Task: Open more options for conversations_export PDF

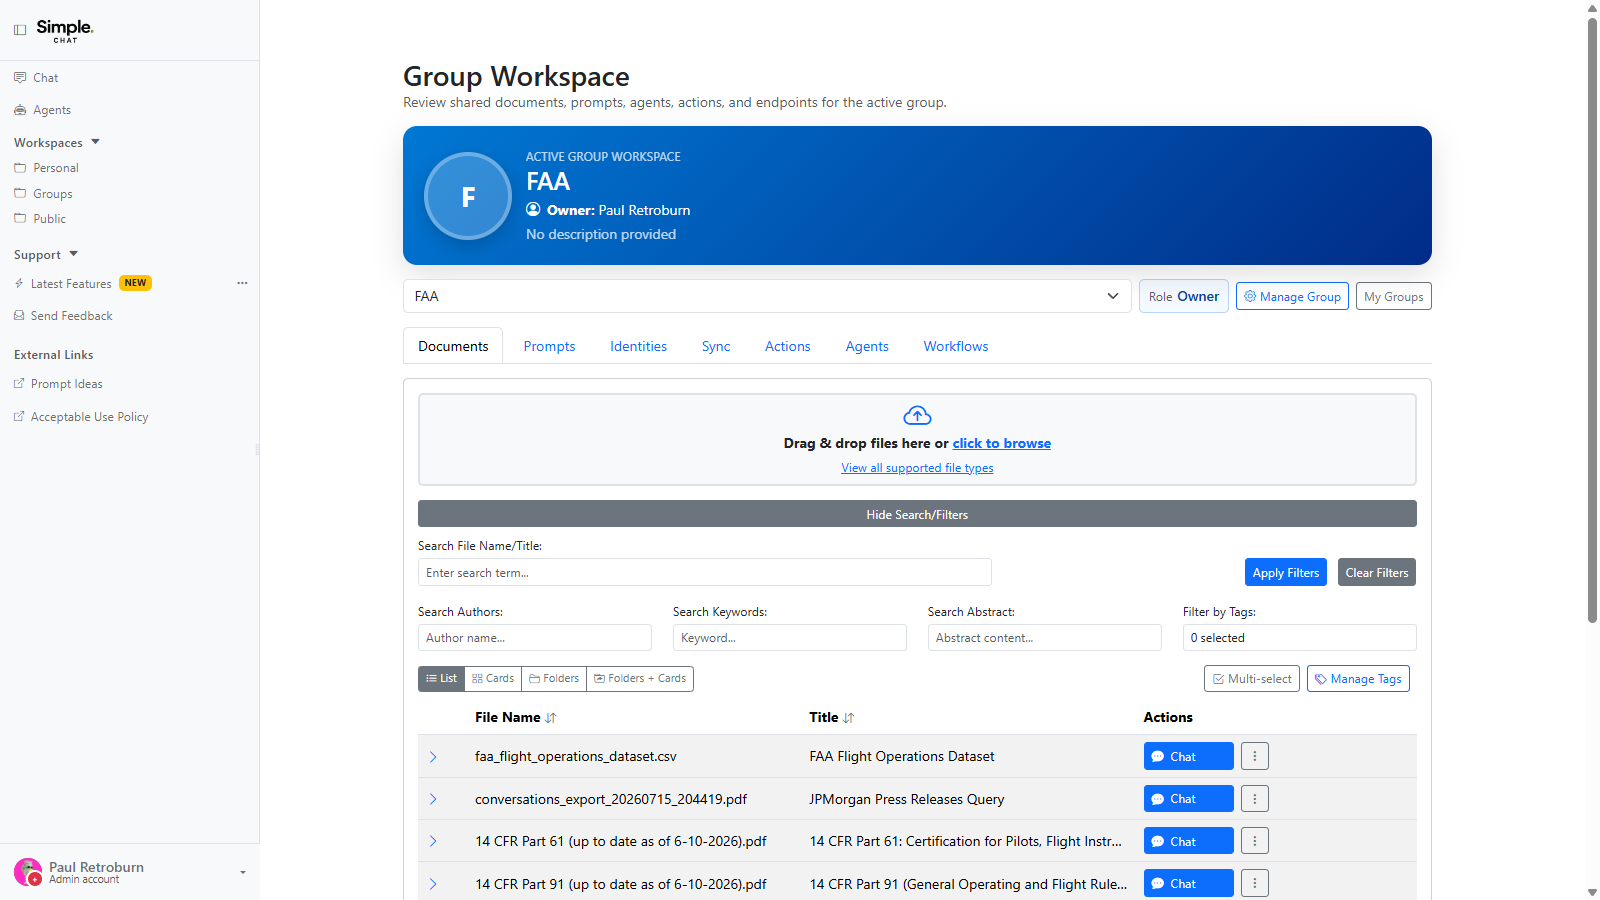Action: click(1255, 798)
